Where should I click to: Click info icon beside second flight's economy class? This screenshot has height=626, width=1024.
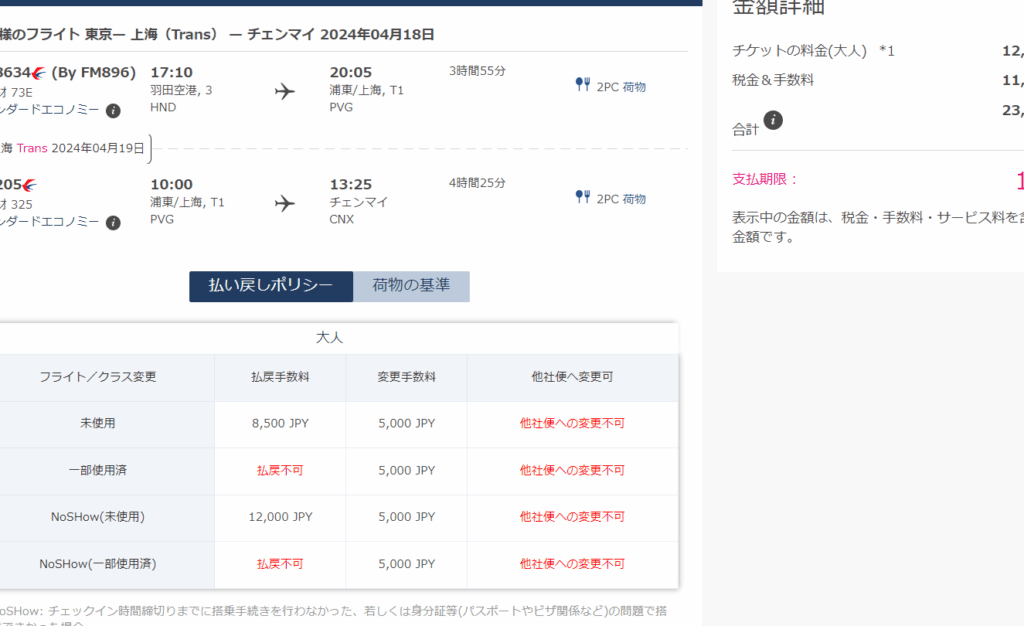click(113, 222)
